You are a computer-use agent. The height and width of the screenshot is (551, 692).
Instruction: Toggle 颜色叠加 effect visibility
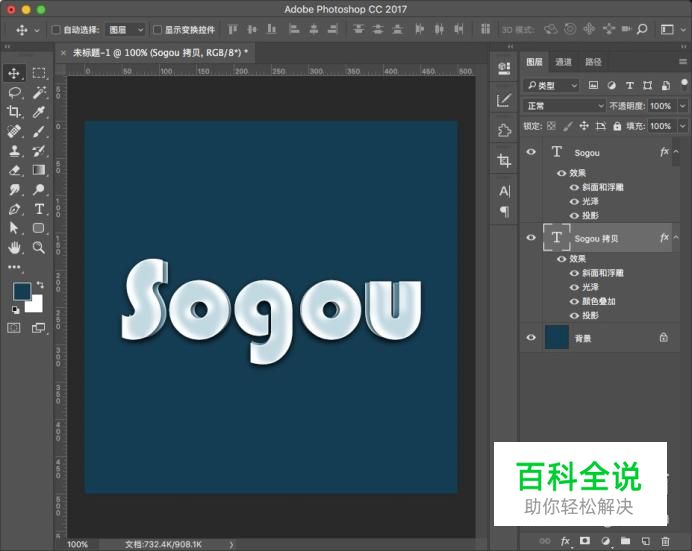click(574, 301)
